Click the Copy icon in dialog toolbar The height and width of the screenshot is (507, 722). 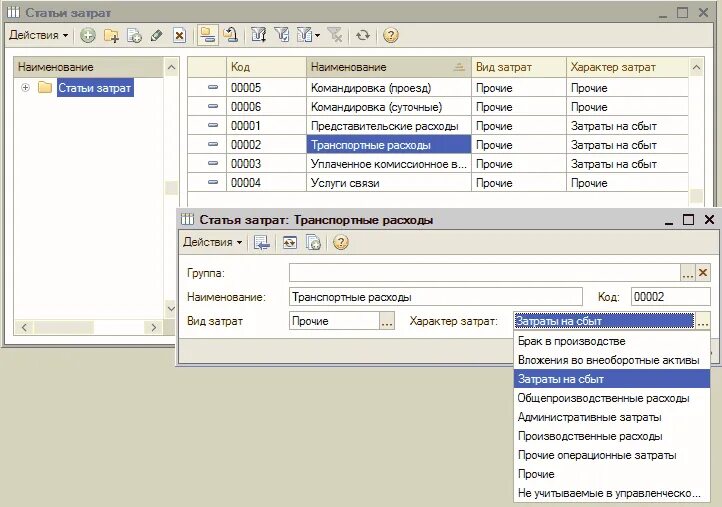[313, 242]
